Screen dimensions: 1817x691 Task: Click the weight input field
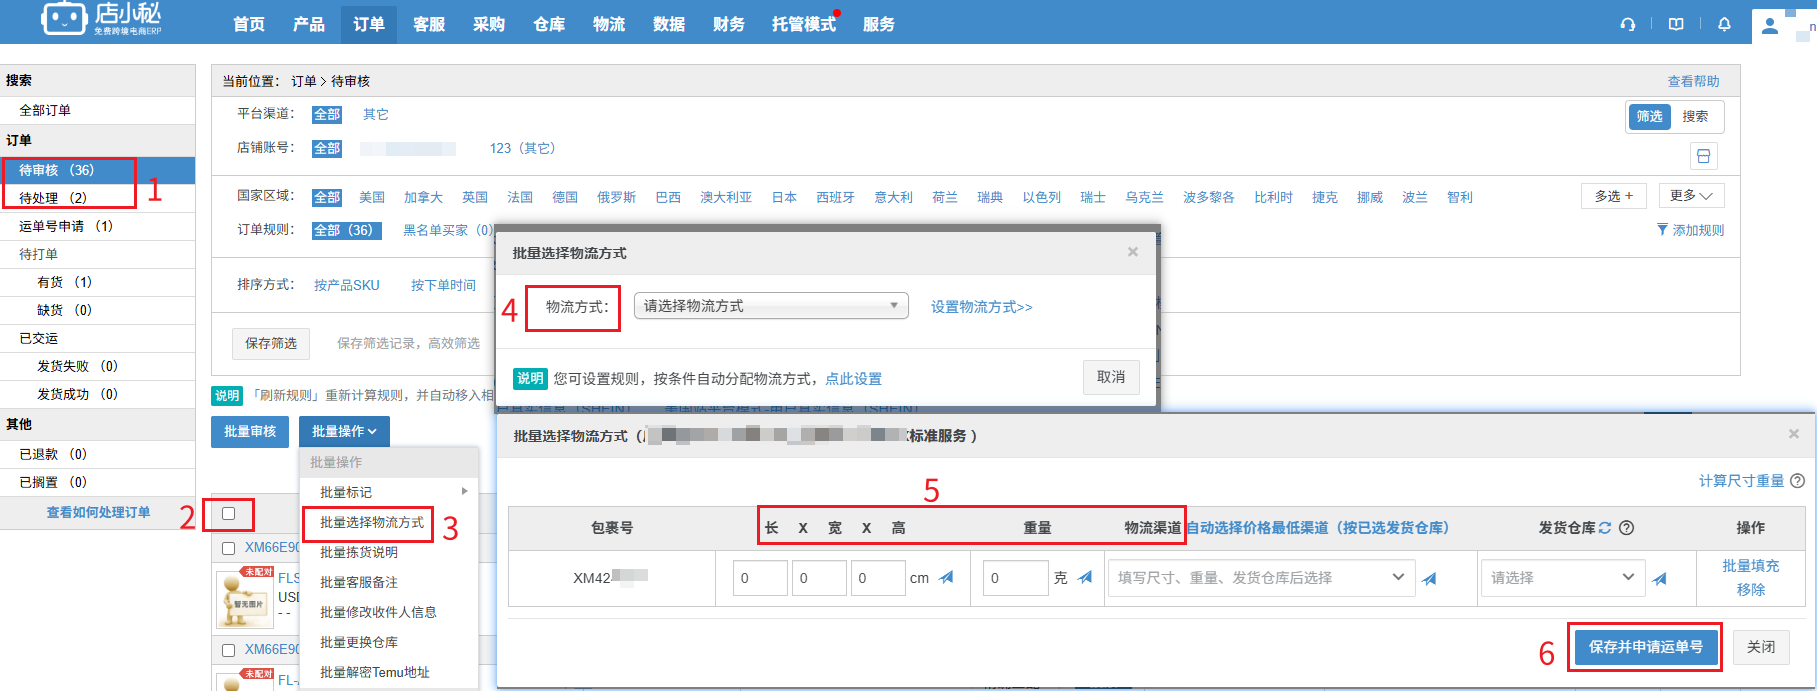tap(1014, 578)
